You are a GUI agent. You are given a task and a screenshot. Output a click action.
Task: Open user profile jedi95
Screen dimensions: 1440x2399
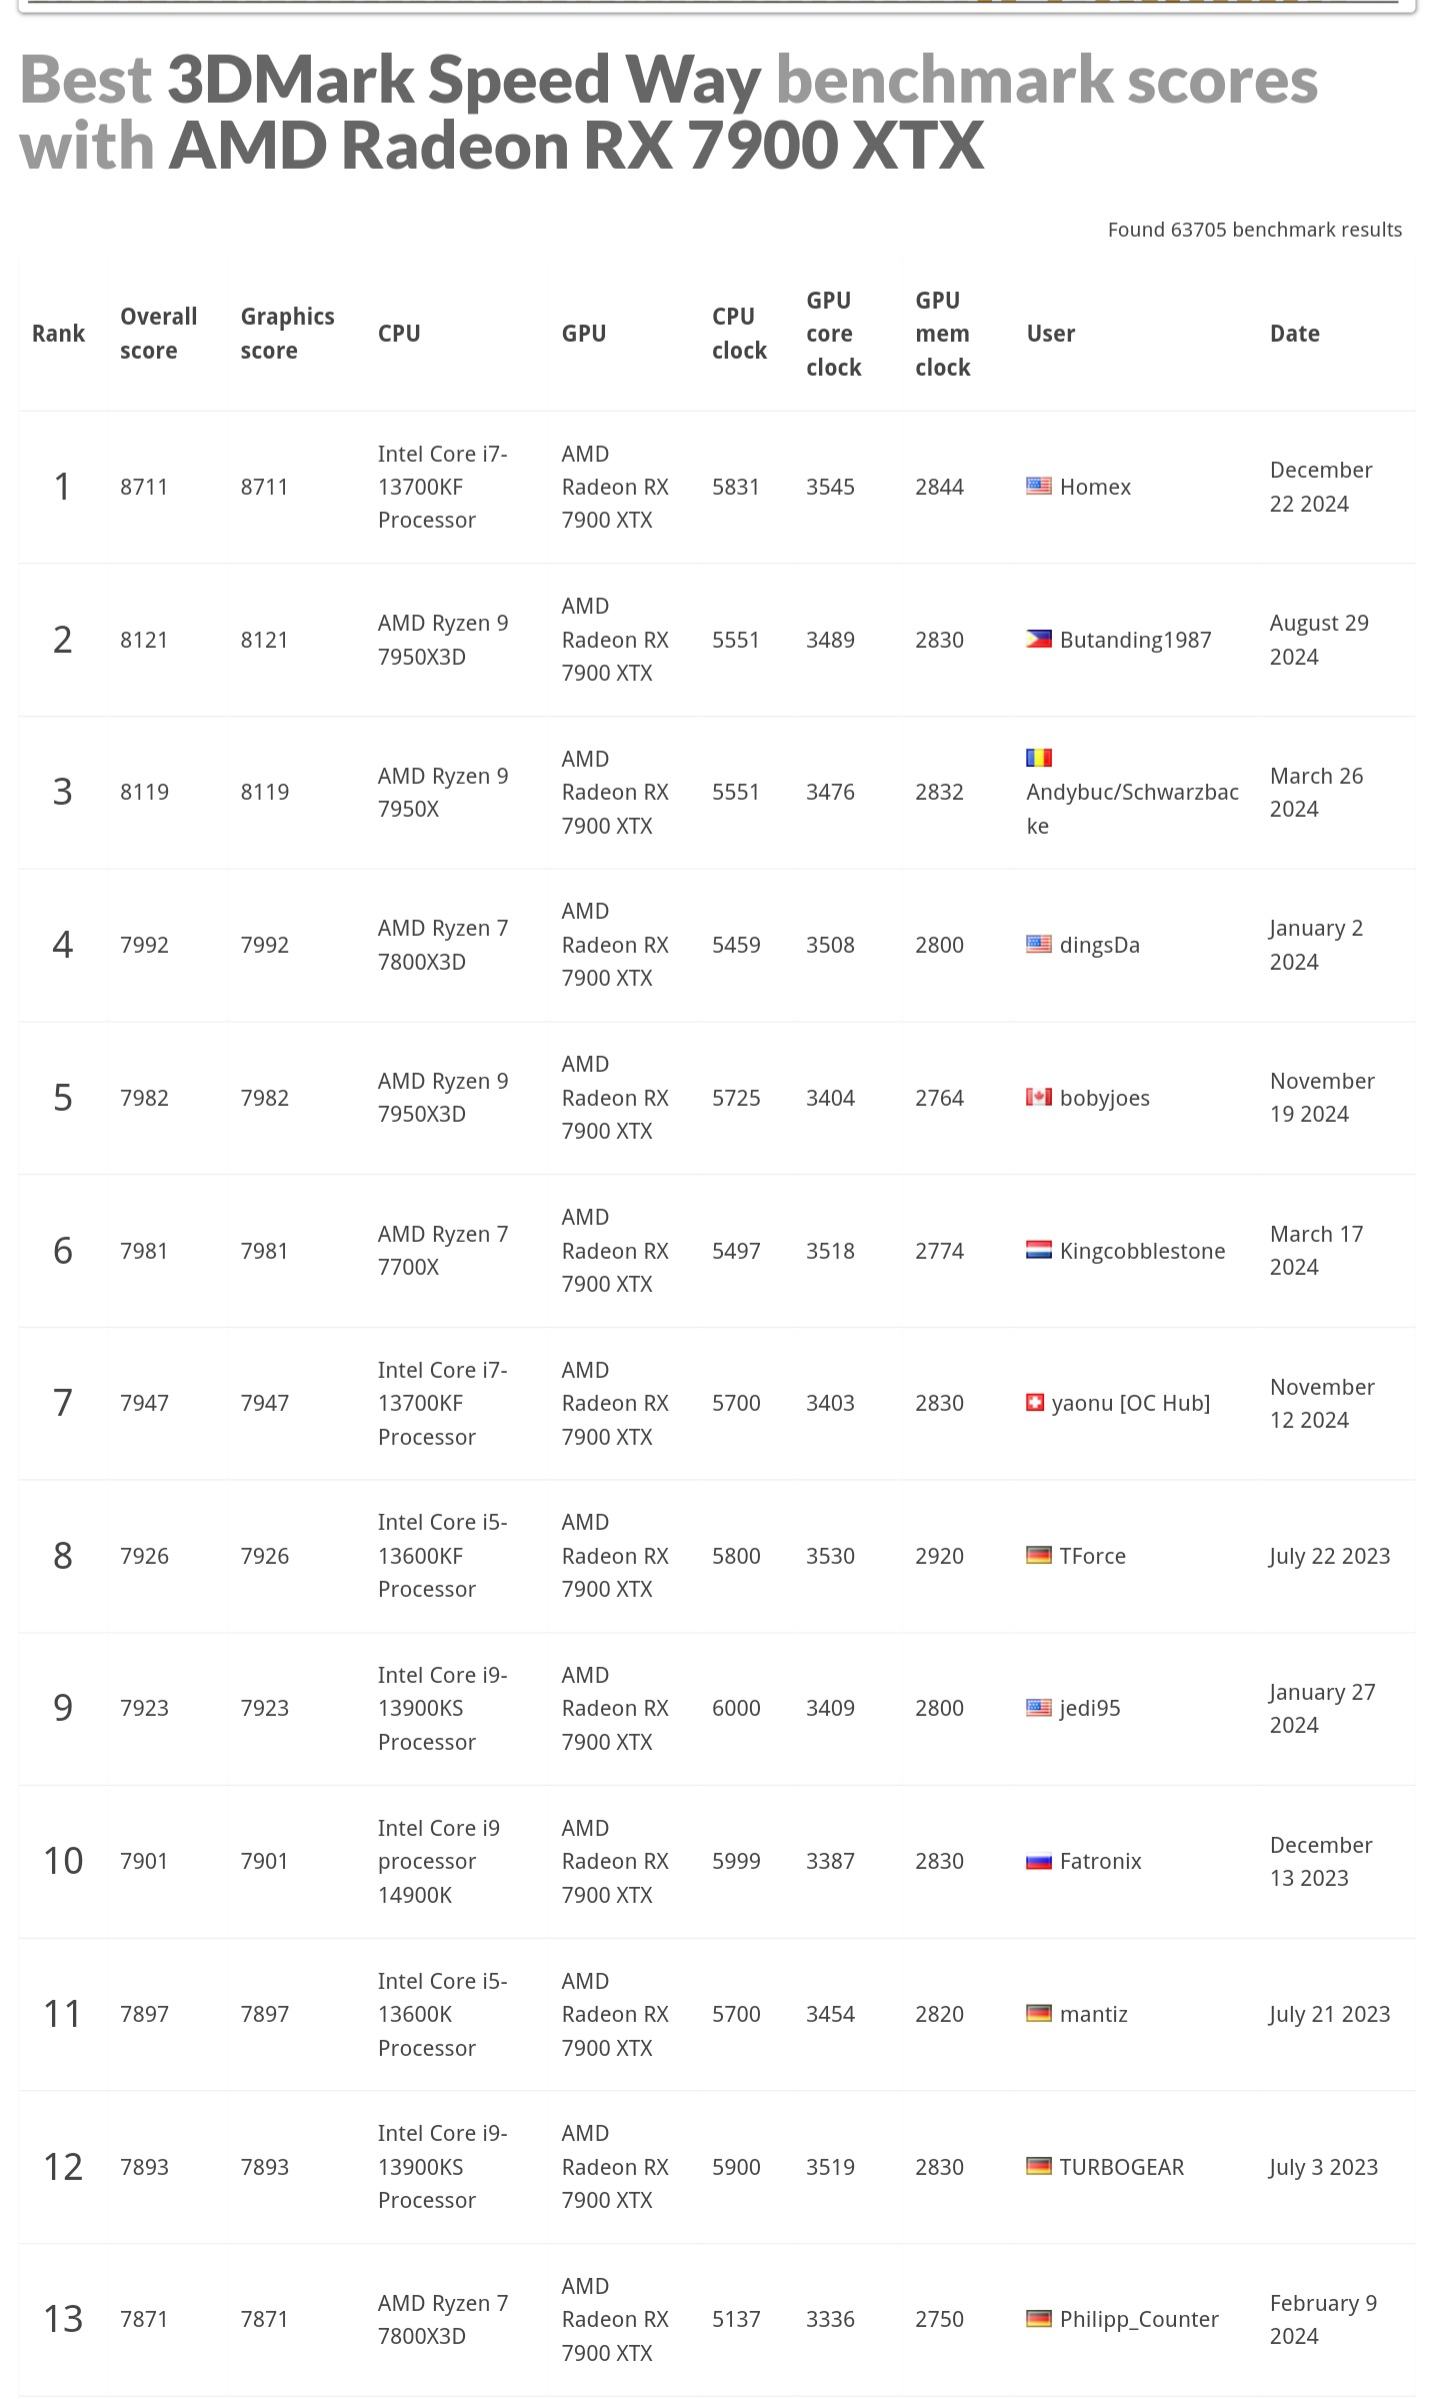(1089, 1708)
